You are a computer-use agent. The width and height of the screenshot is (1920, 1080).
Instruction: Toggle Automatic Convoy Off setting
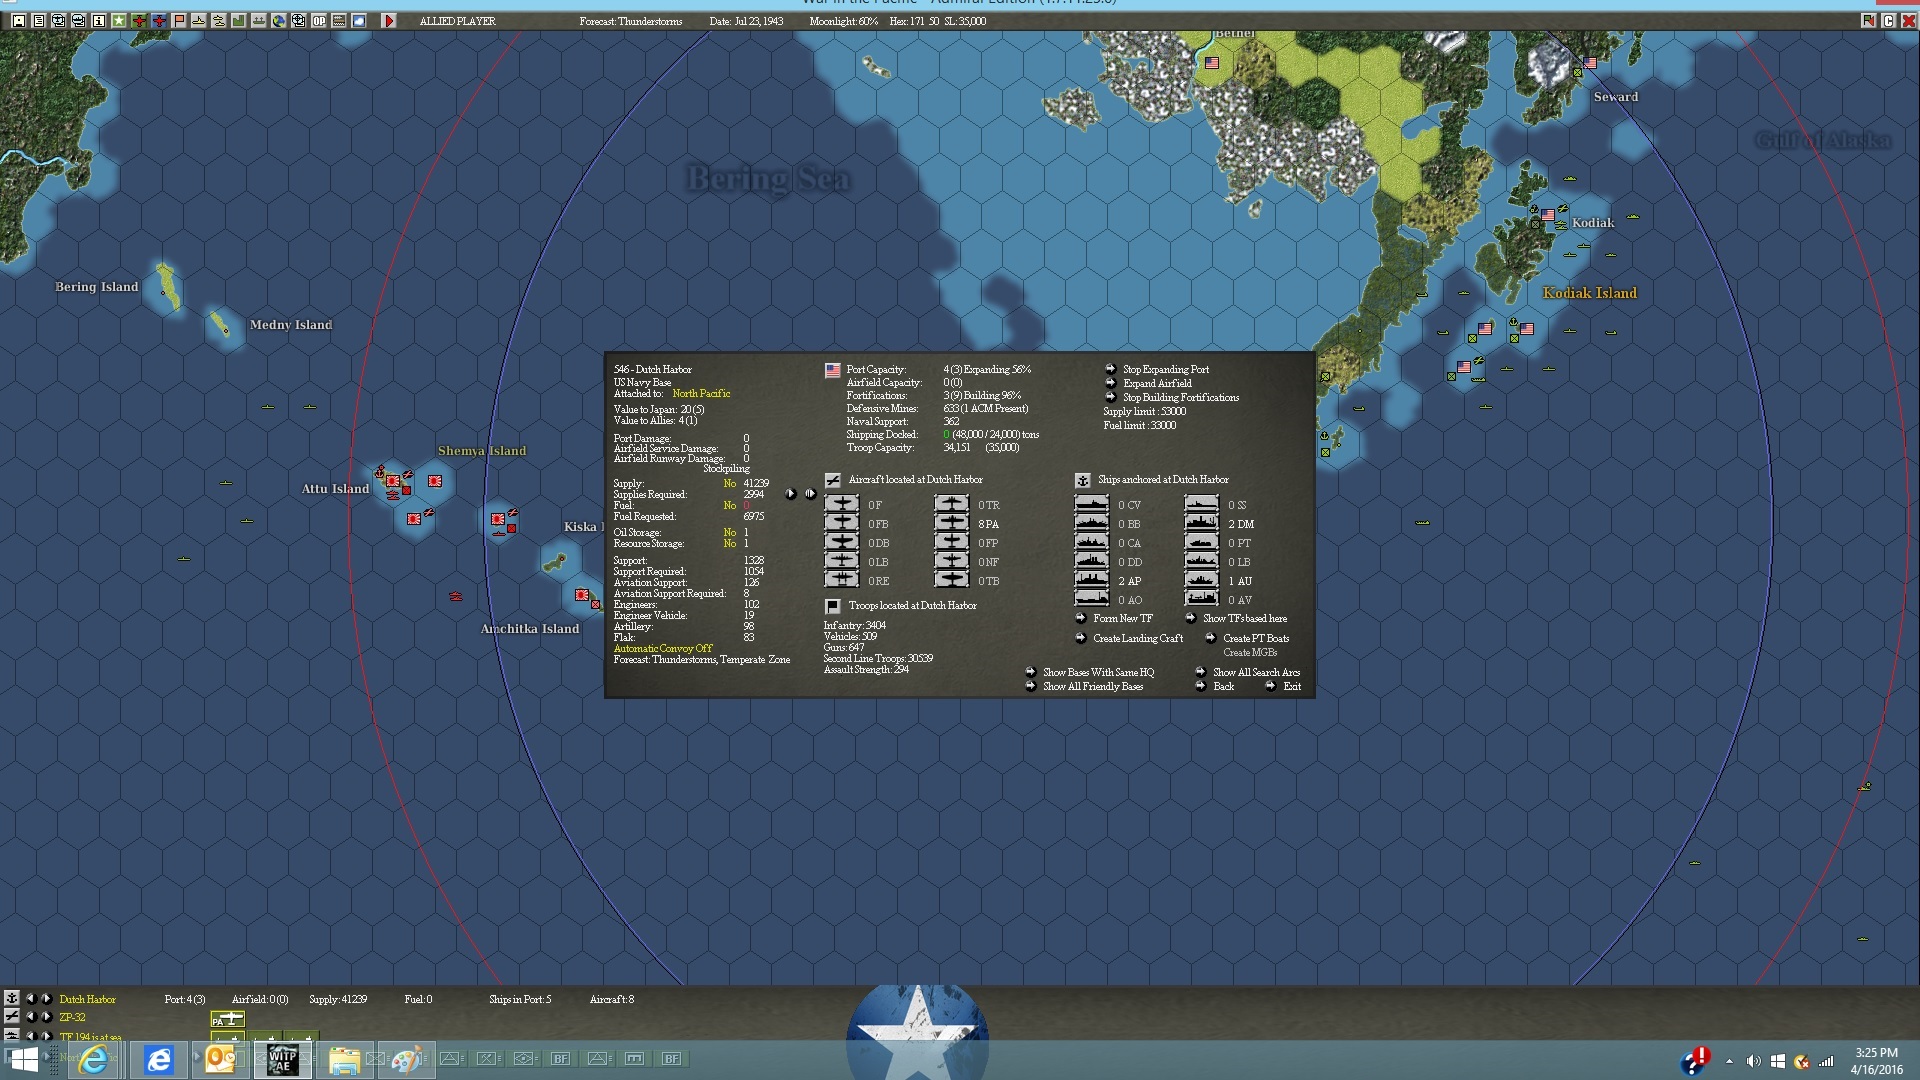(663, 649)
